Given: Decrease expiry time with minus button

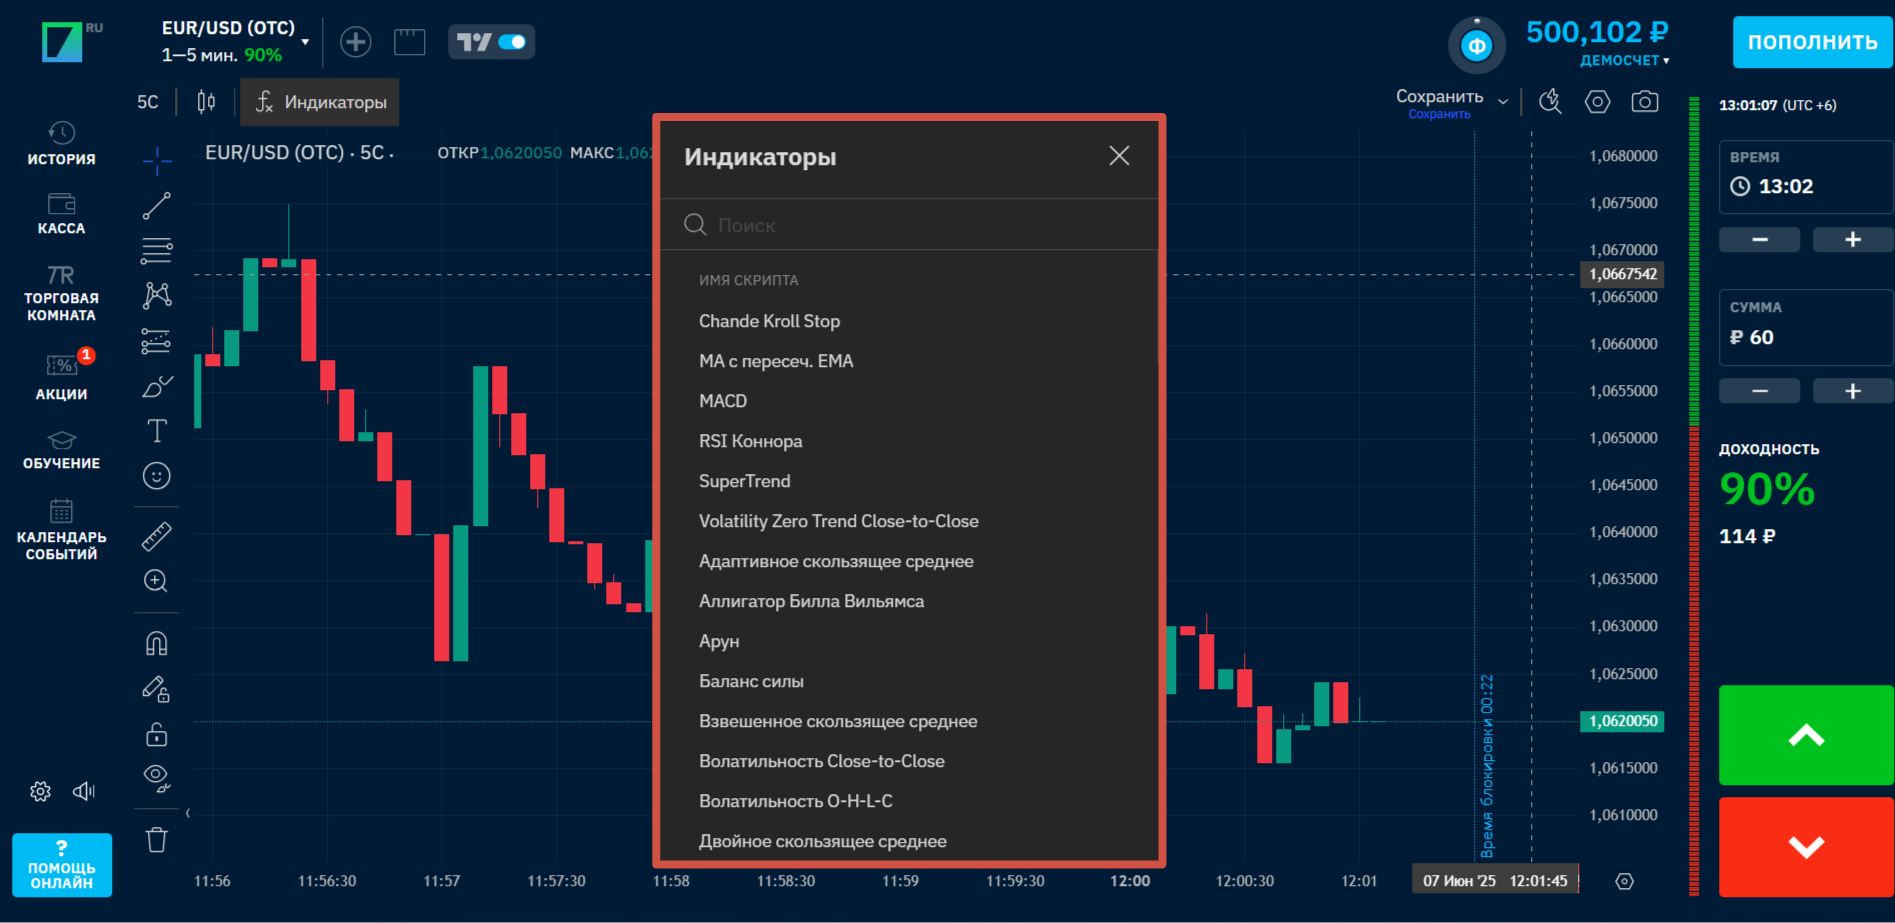Looking at the screenshot, I should click(1760, 240).
